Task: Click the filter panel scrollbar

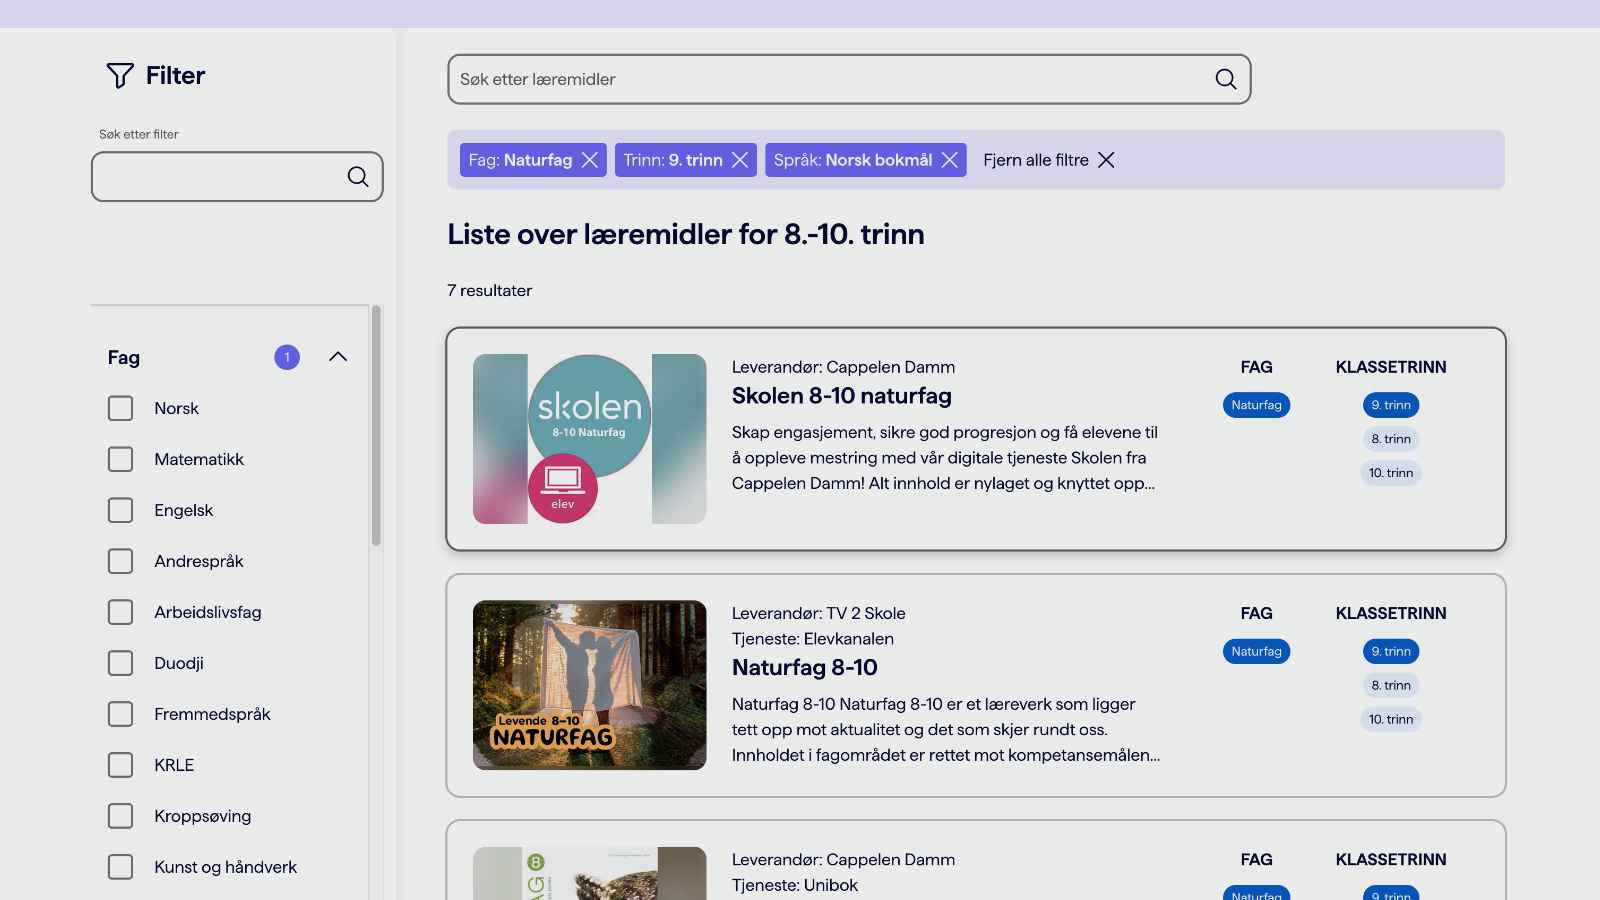Action: (376, 426)
